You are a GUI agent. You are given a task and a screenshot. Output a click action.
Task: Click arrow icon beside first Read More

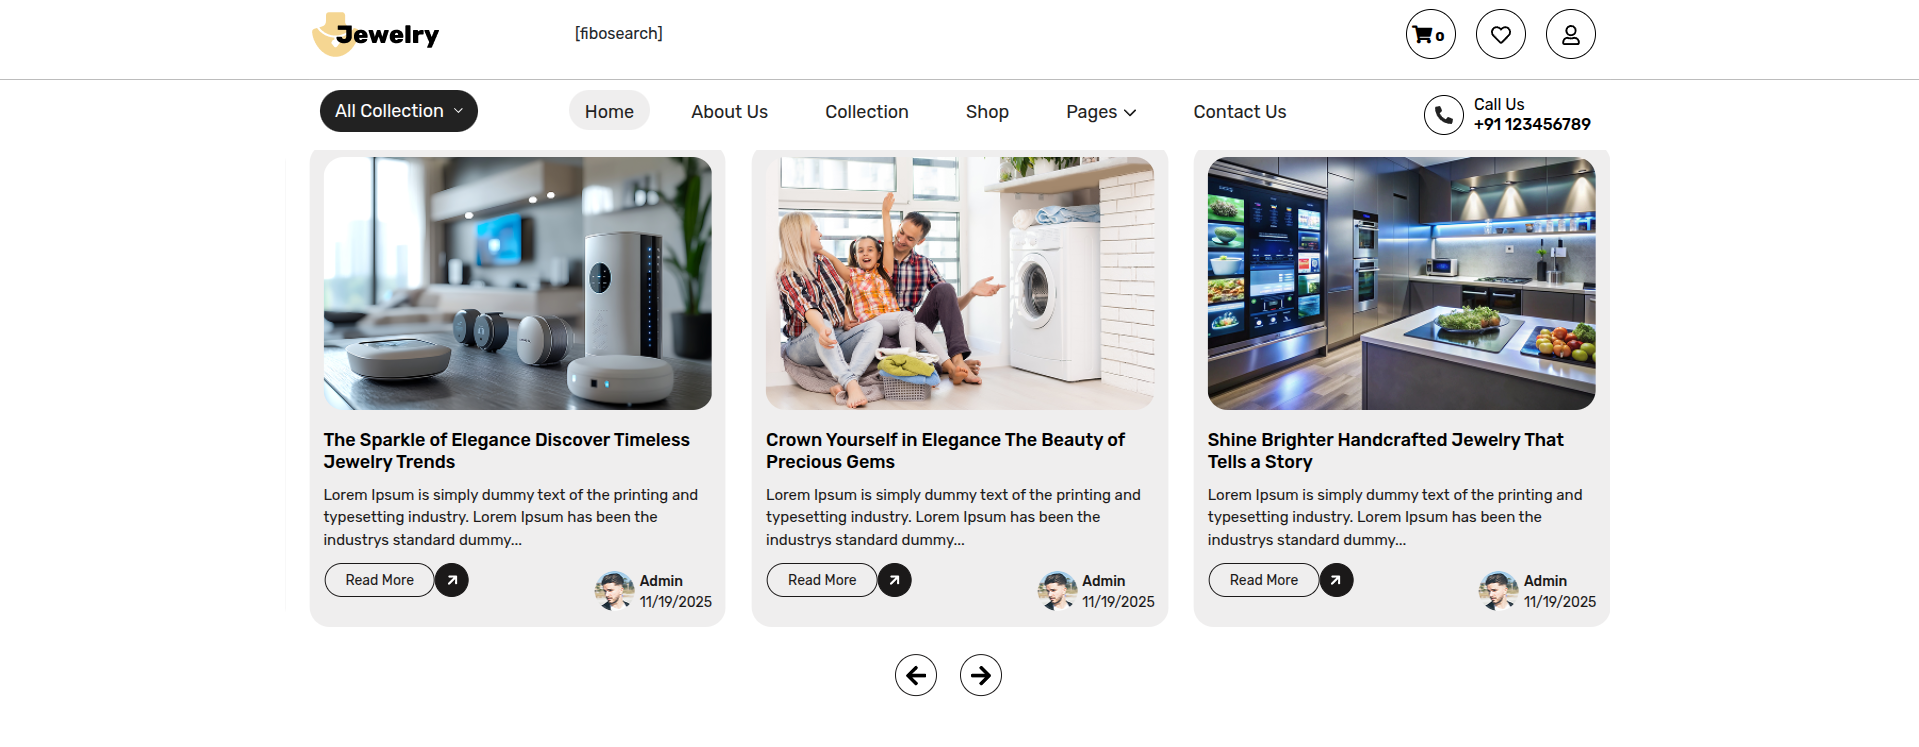452,580
